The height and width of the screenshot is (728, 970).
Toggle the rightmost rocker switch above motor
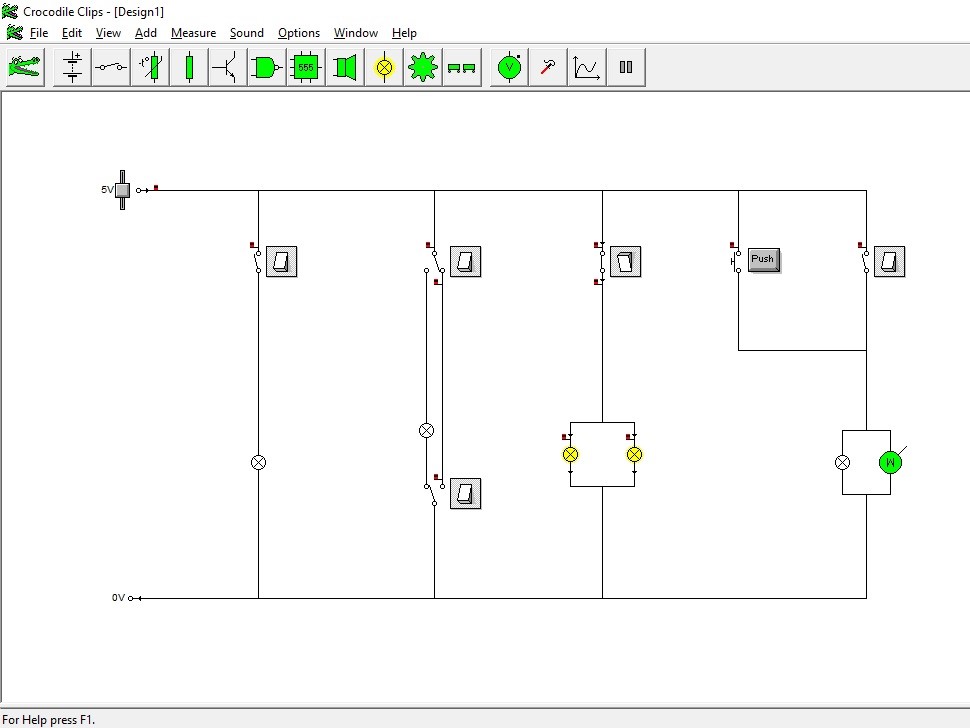(890, 262)
